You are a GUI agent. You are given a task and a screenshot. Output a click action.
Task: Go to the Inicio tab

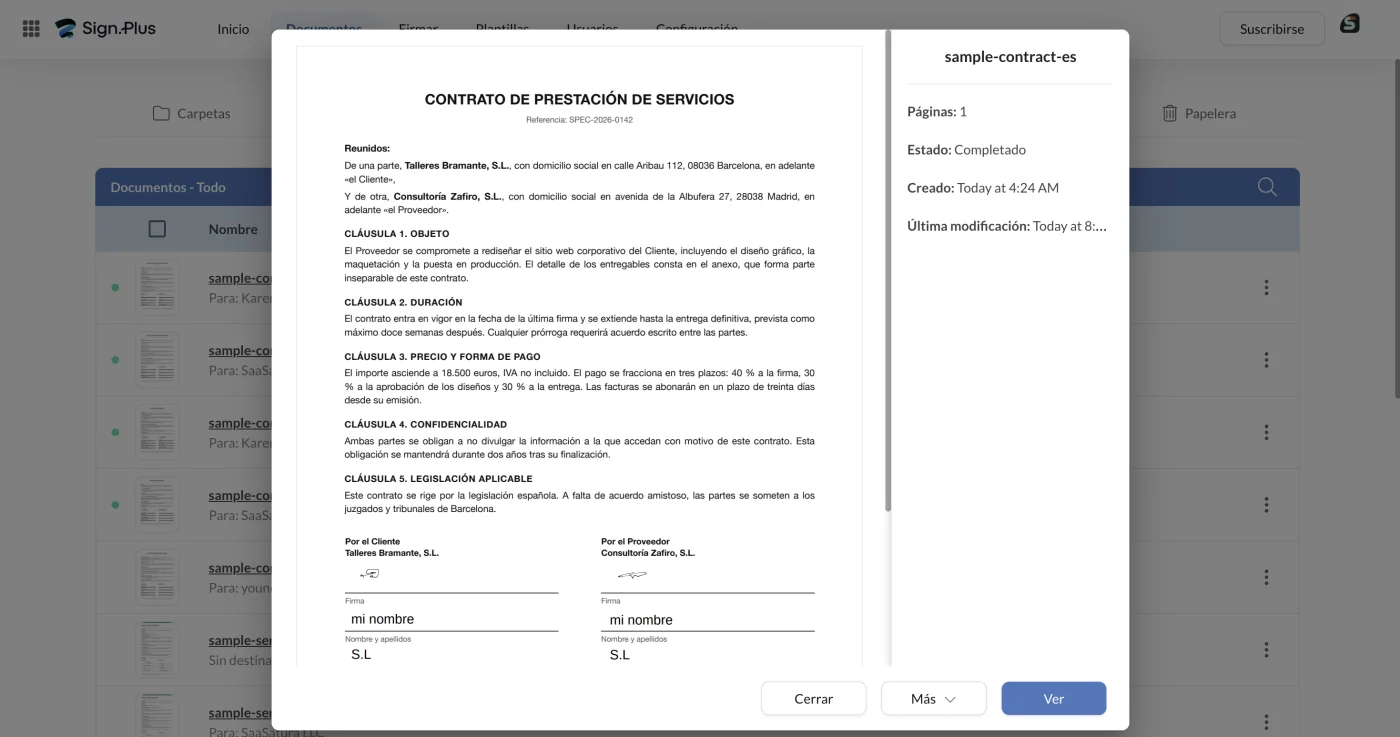[x=233, y=29]
